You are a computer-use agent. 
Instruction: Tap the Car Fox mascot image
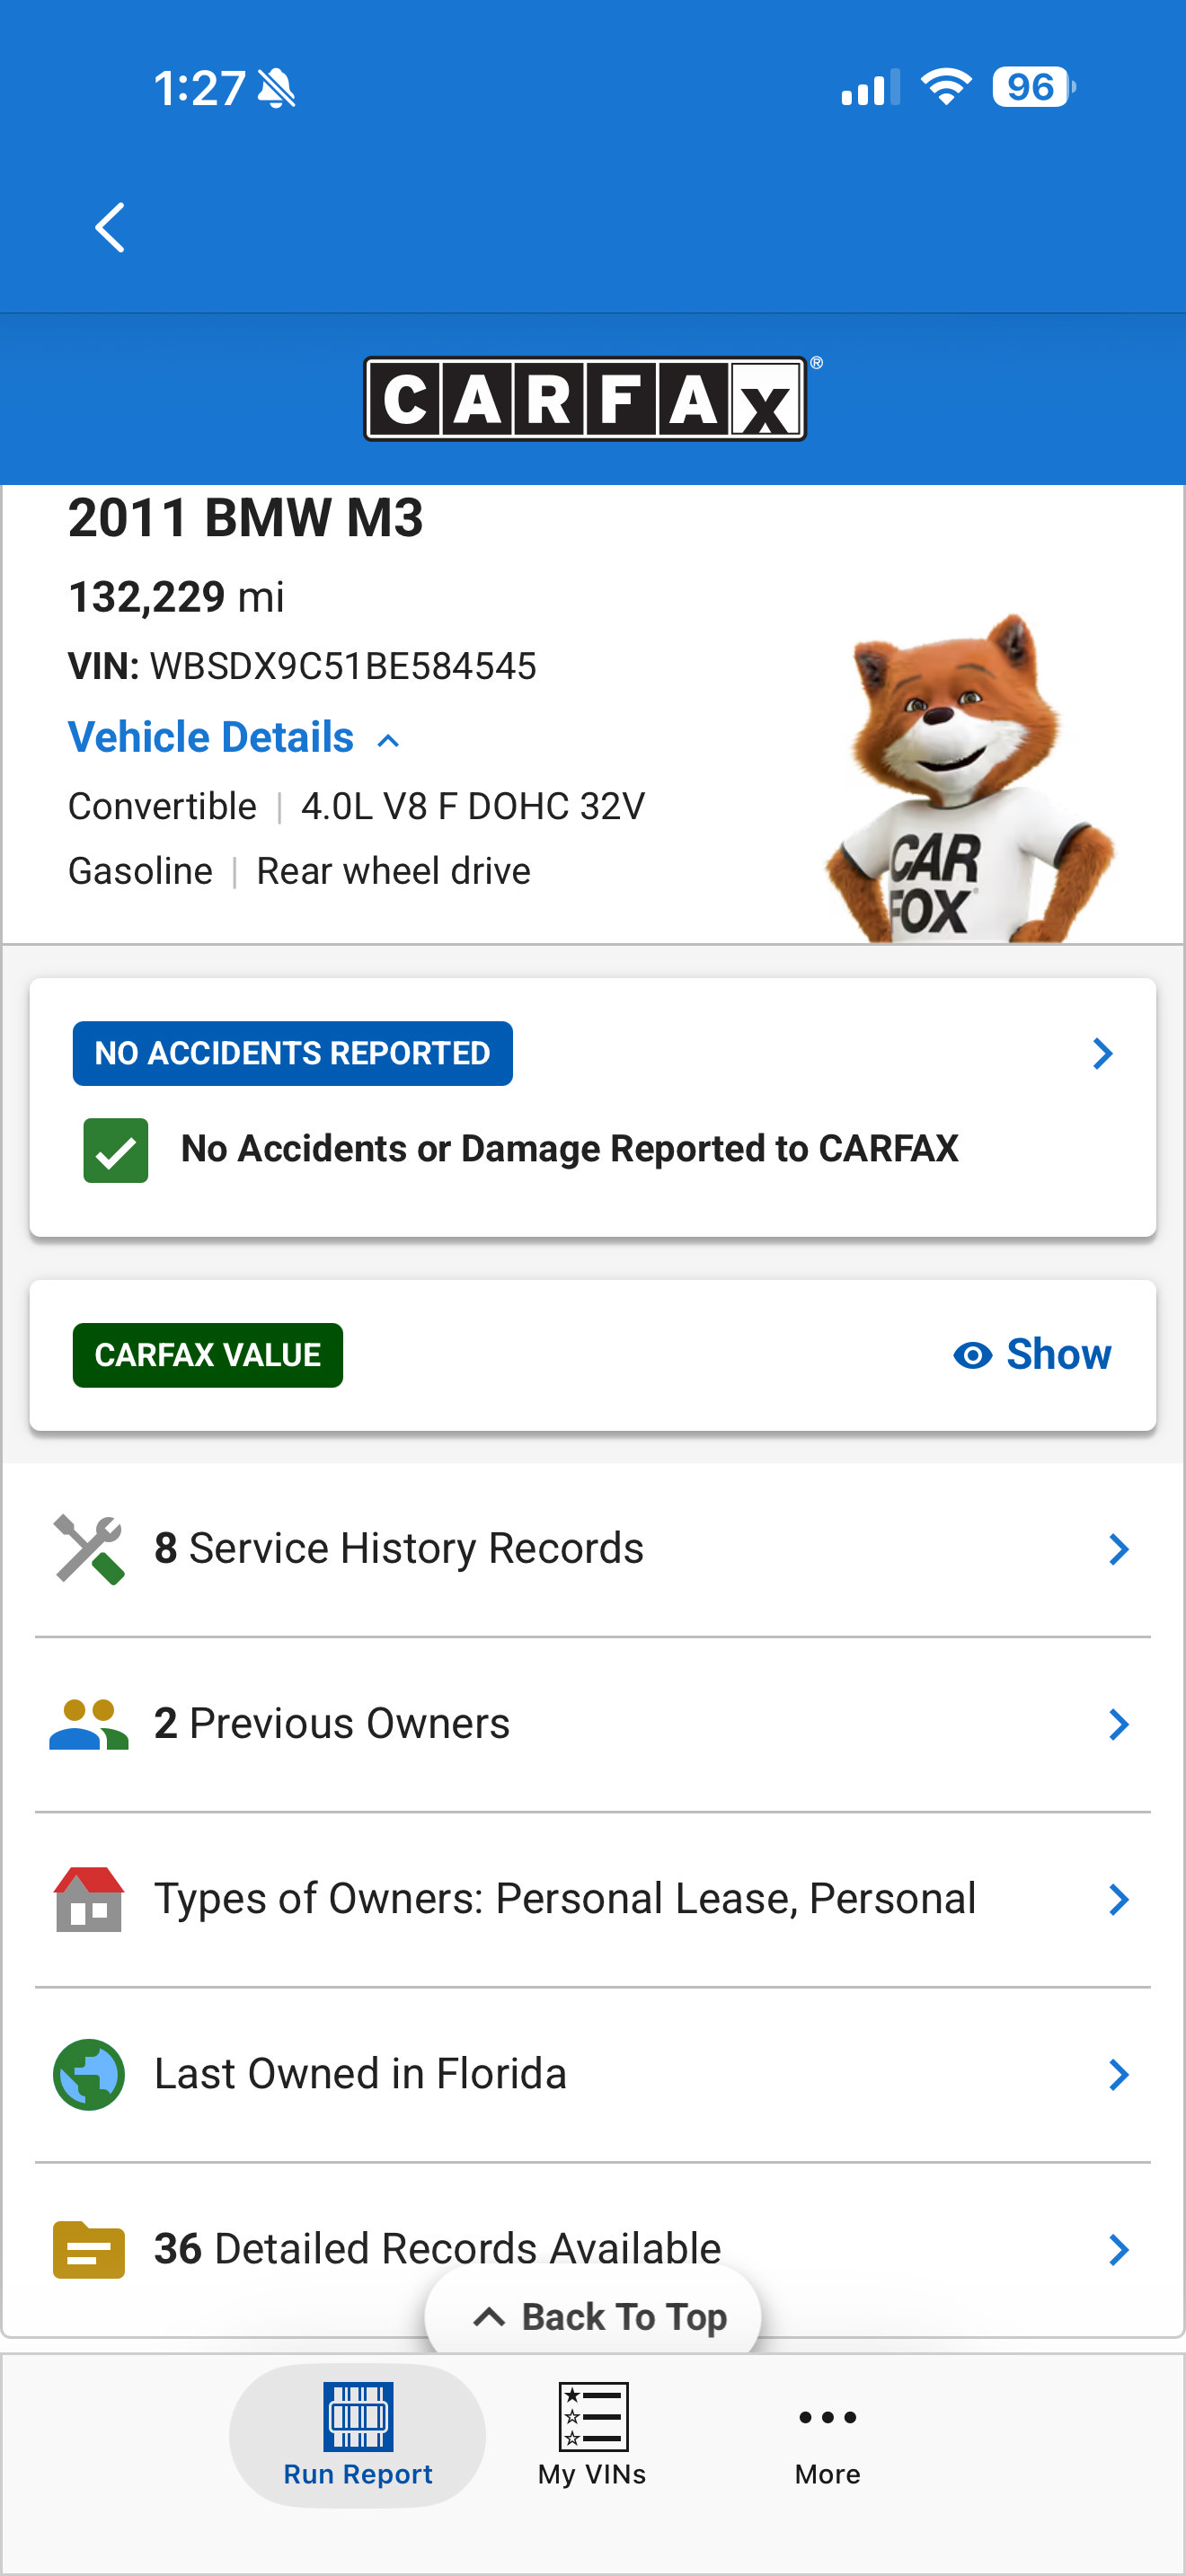pos(968,777)
